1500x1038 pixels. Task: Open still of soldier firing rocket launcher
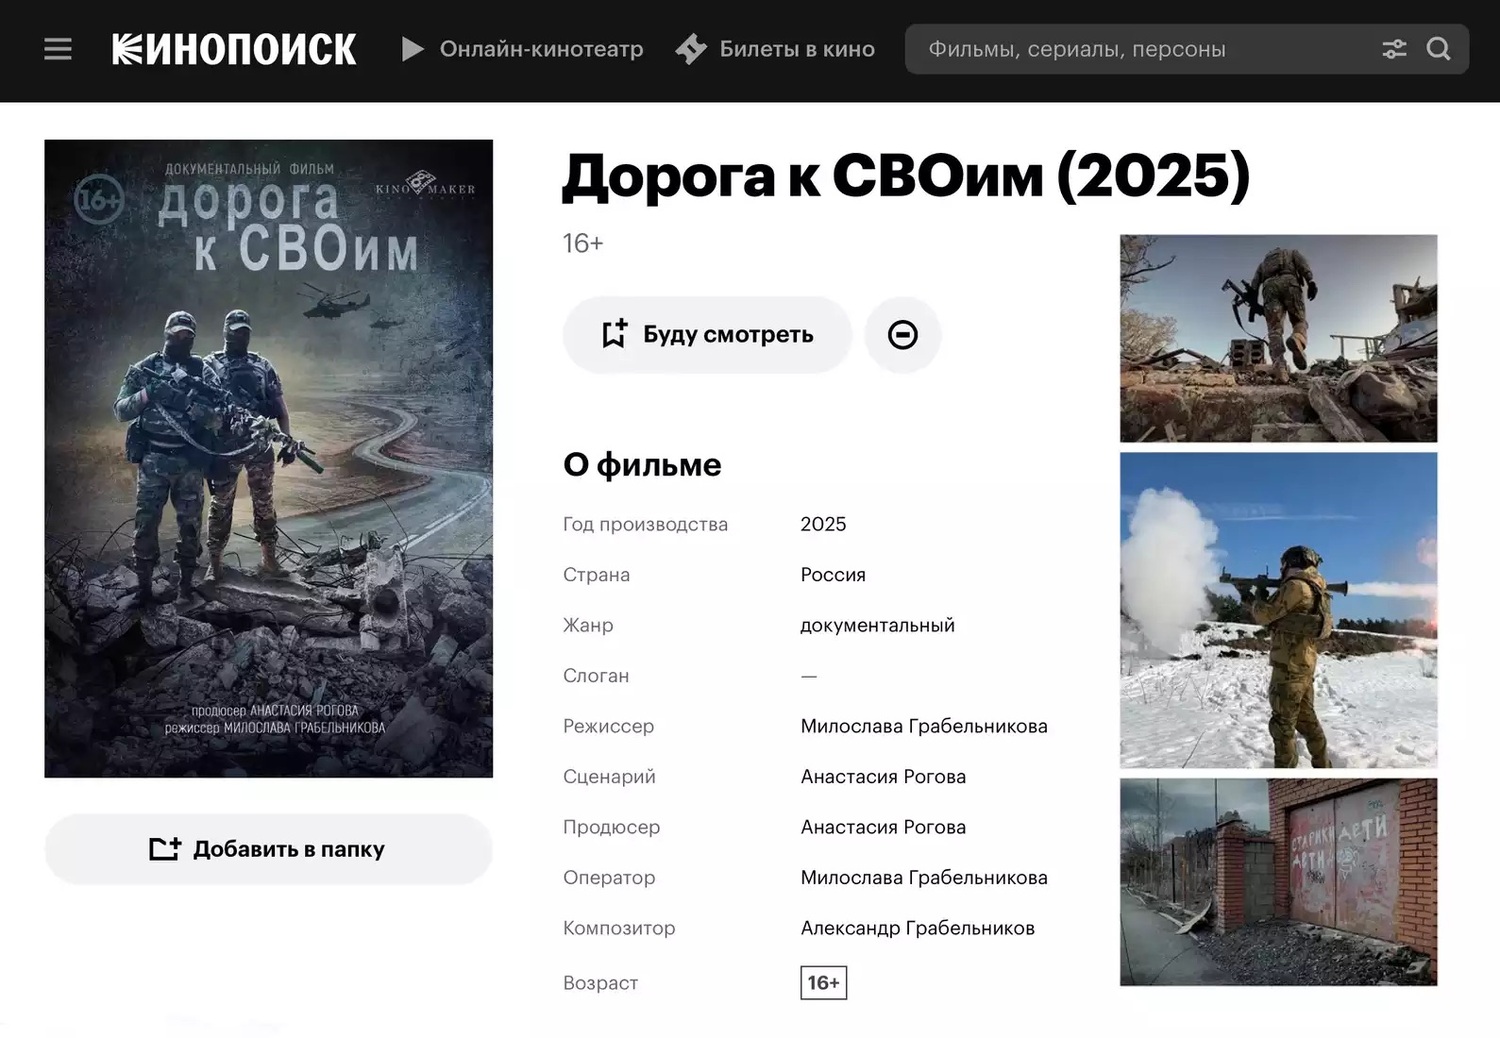[1278, 610]
